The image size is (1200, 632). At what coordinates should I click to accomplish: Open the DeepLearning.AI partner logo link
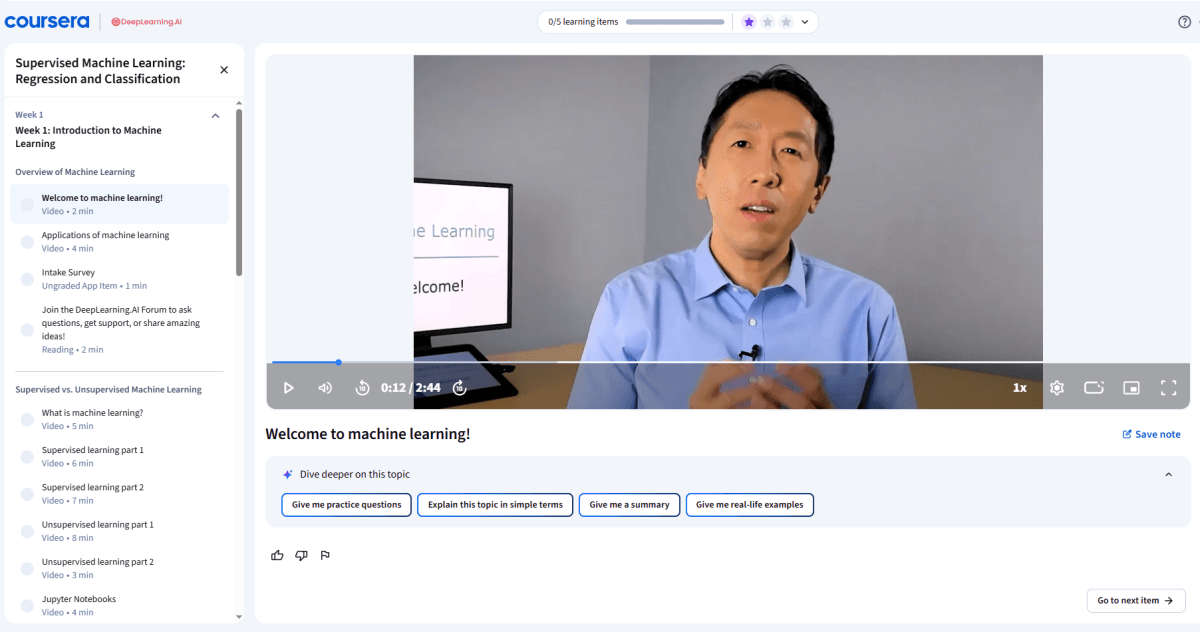click(146, 21)
